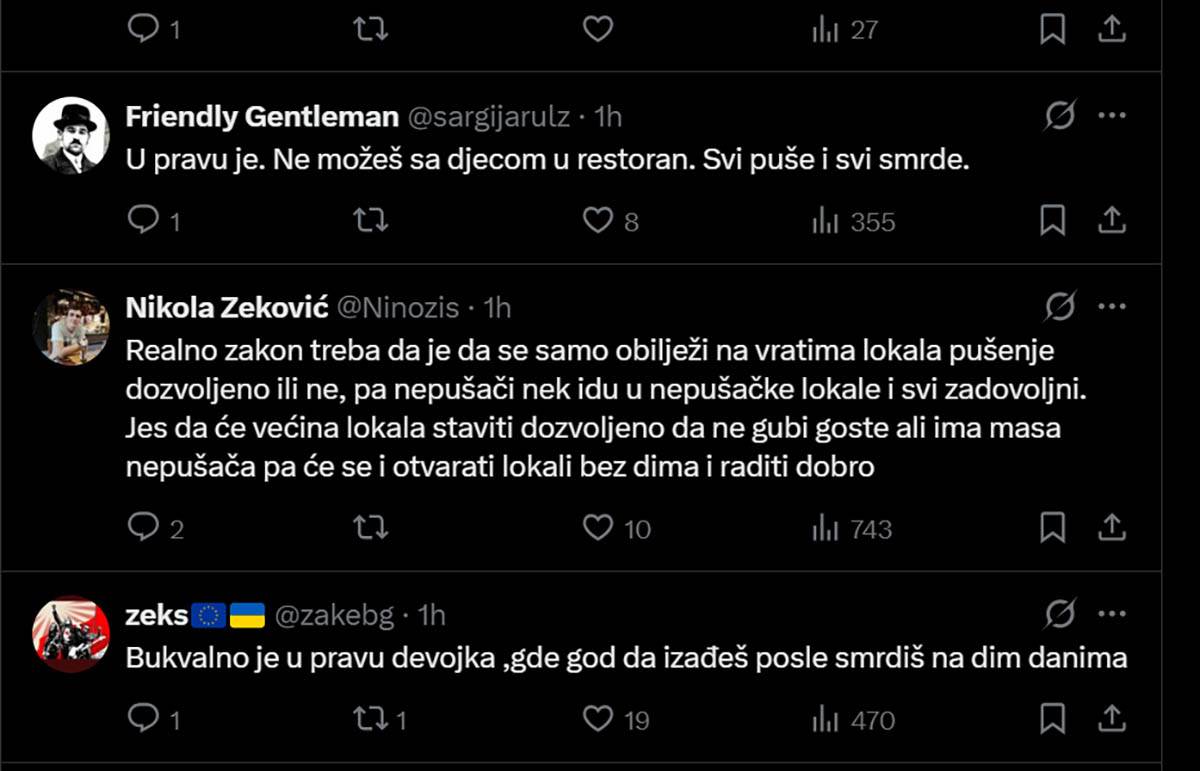The height and width of the screenshot is (771, 1200).
Task: Bookmark Nikola Zeković's tweet
Action: pyautogui.click(x=1052, y=528)
